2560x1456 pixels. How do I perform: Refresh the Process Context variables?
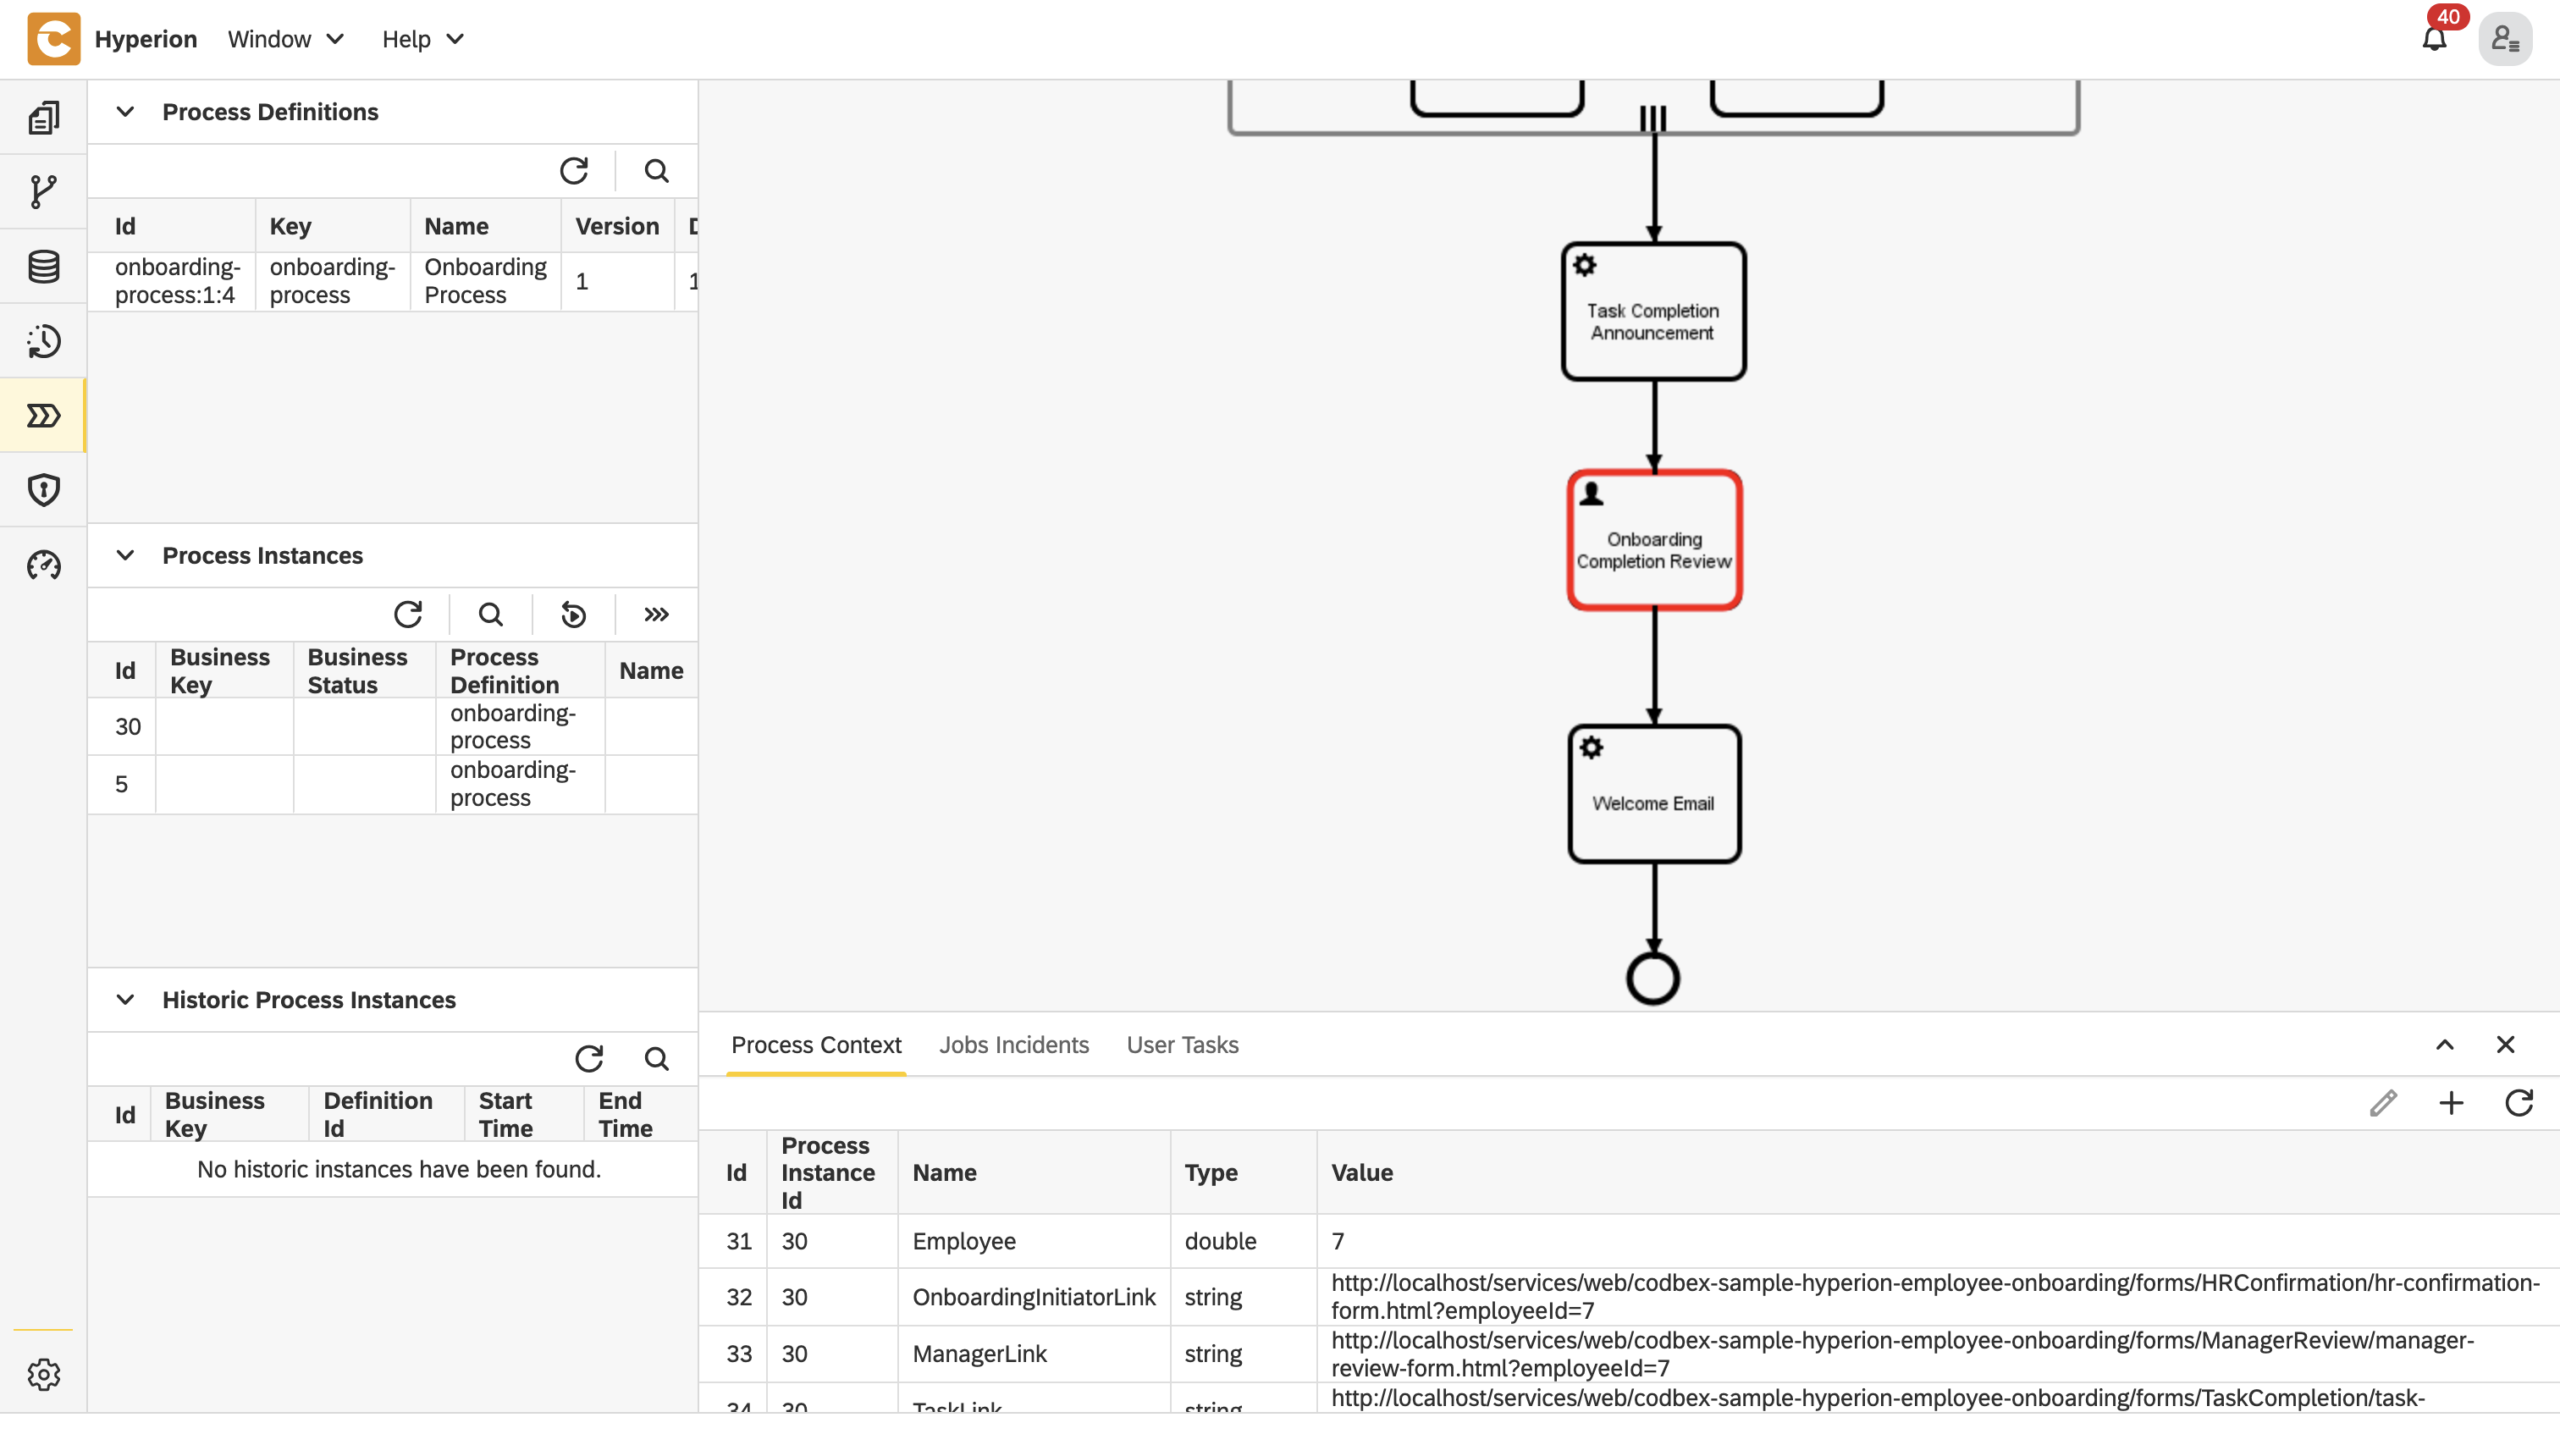(x=2519, y=1103)
